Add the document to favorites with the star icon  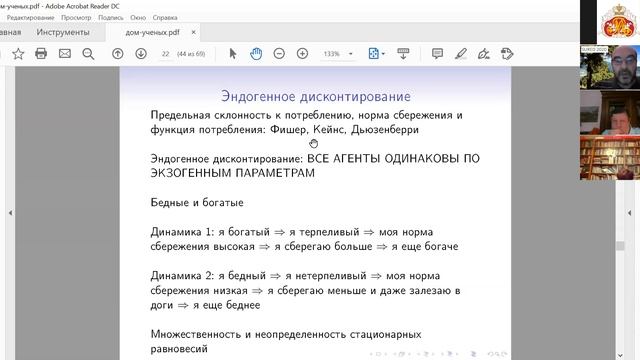tap(18, 54)
